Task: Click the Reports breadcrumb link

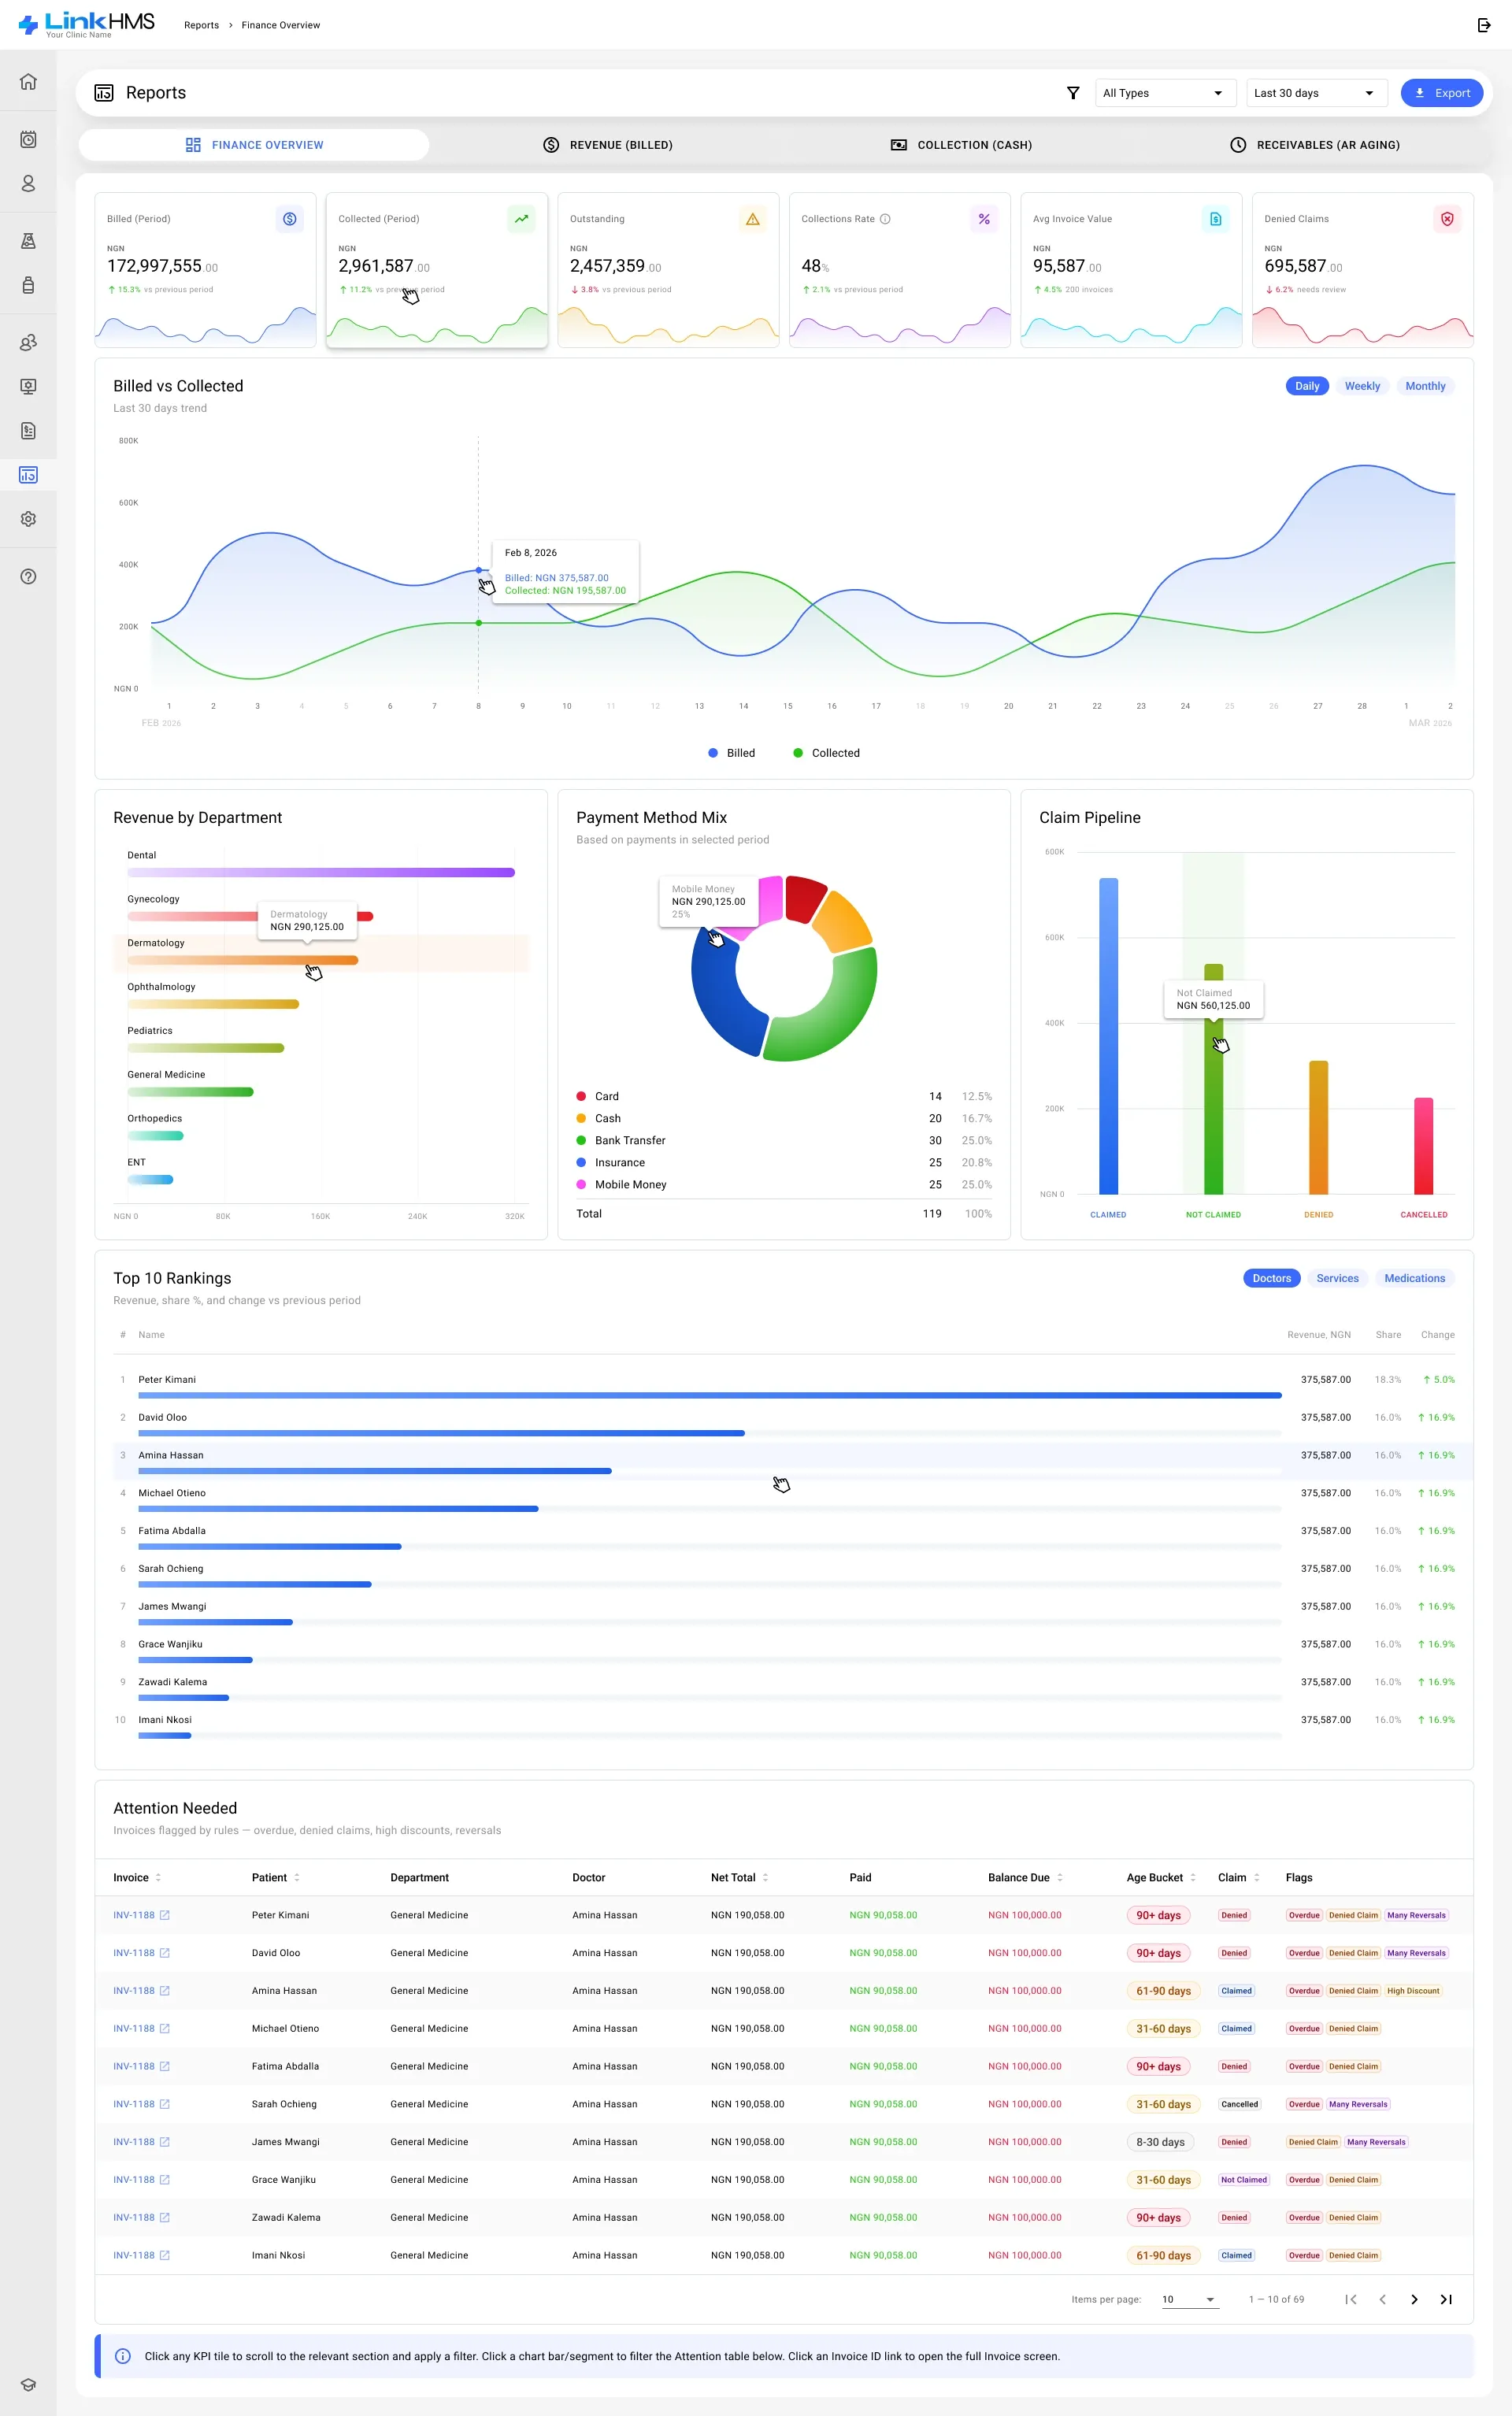Action: pos(201,25)
